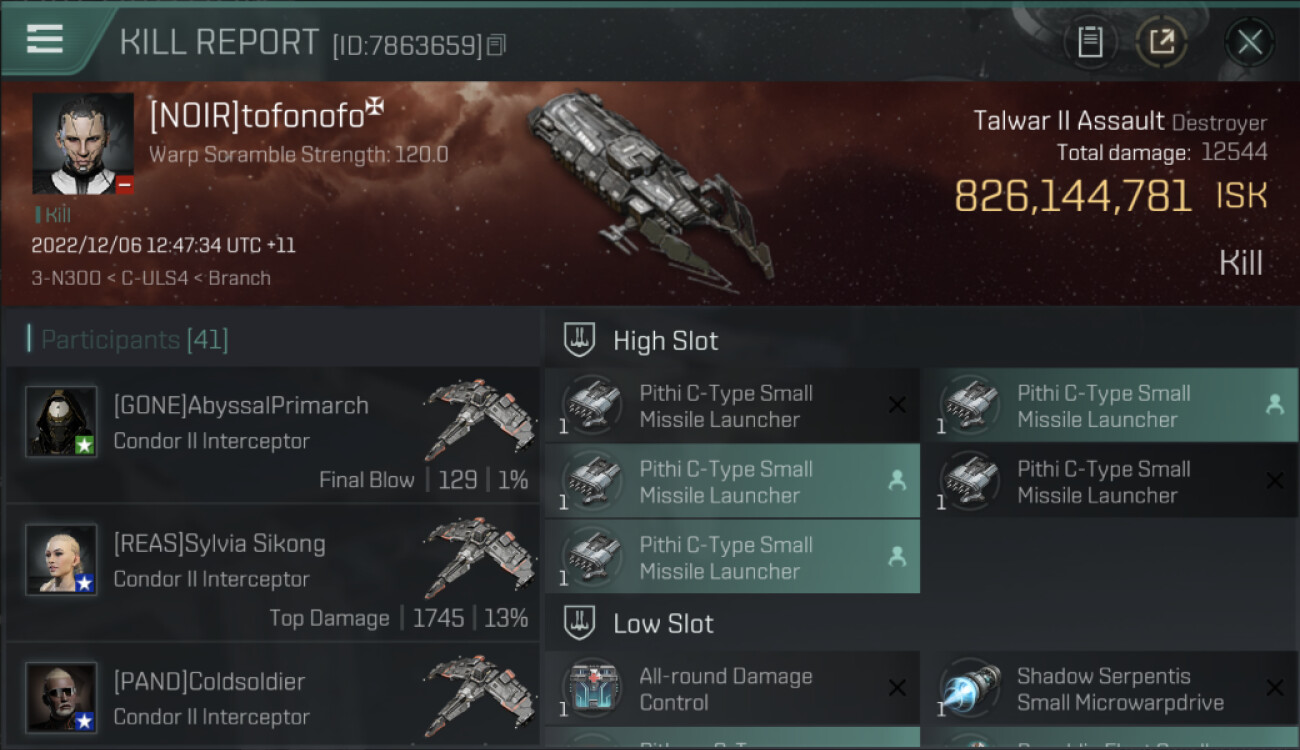The width and height of the screenshot is (1300, 750).
Task: Click the 826,144,781 ISK value
Action: click(x=1111, y=196)
